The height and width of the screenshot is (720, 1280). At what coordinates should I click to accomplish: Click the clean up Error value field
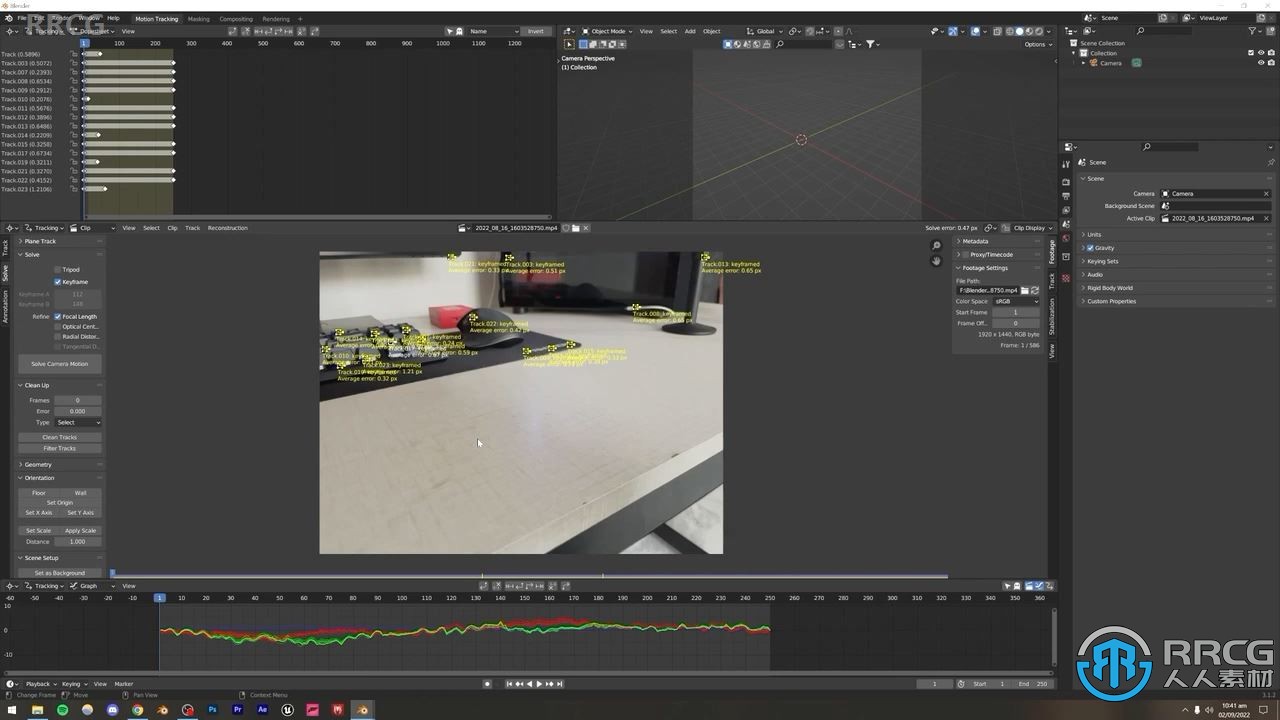[77, 411]
